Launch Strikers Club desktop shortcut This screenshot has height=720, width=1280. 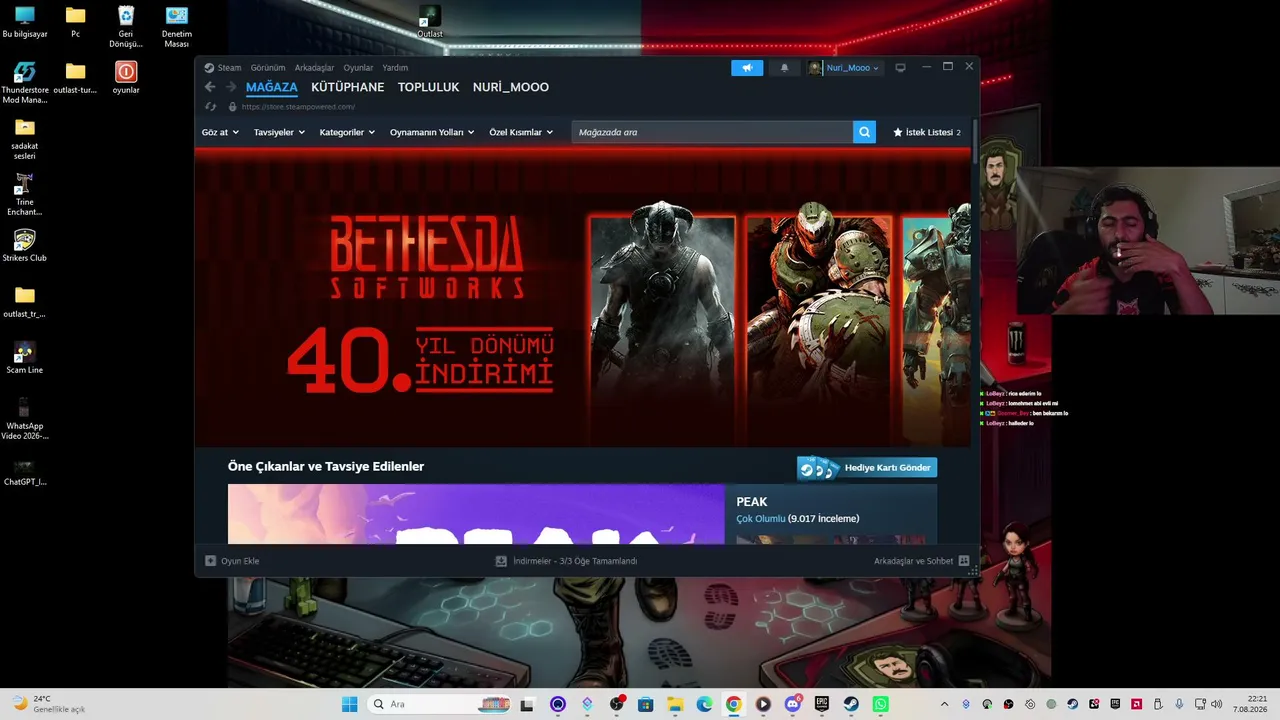click(x=25, y=246)
